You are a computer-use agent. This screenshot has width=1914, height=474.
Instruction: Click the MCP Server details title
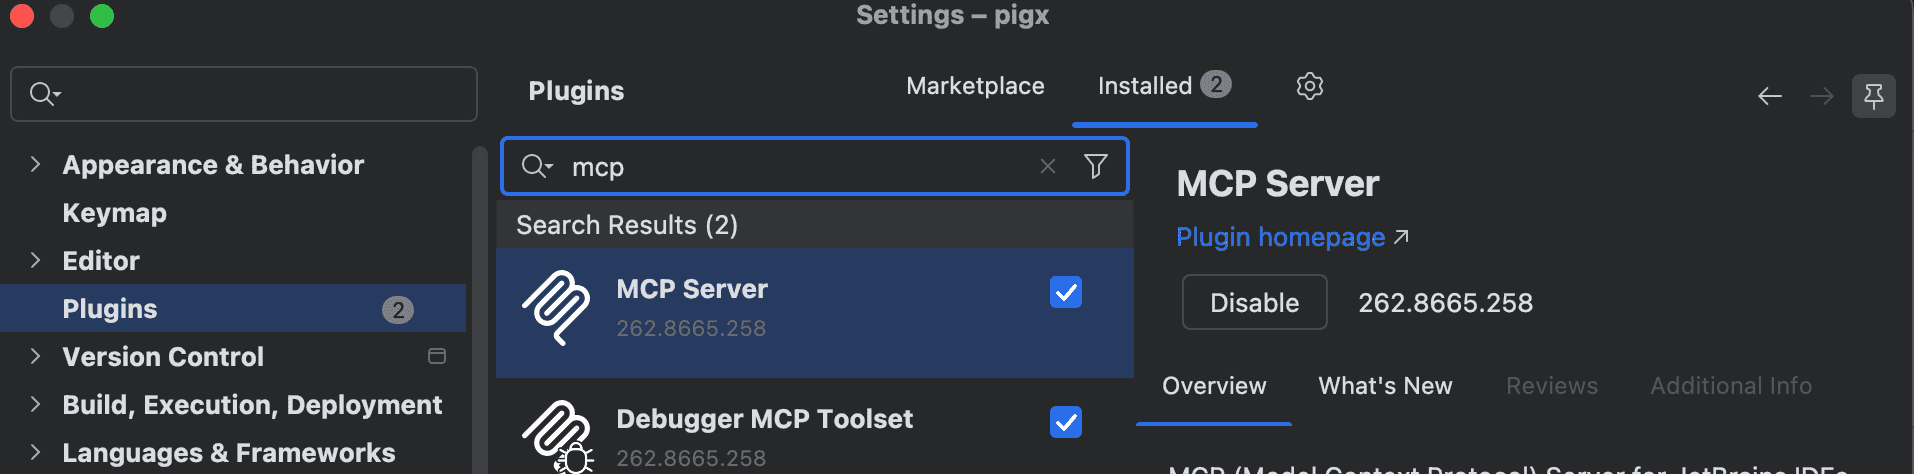[1278, 184]
